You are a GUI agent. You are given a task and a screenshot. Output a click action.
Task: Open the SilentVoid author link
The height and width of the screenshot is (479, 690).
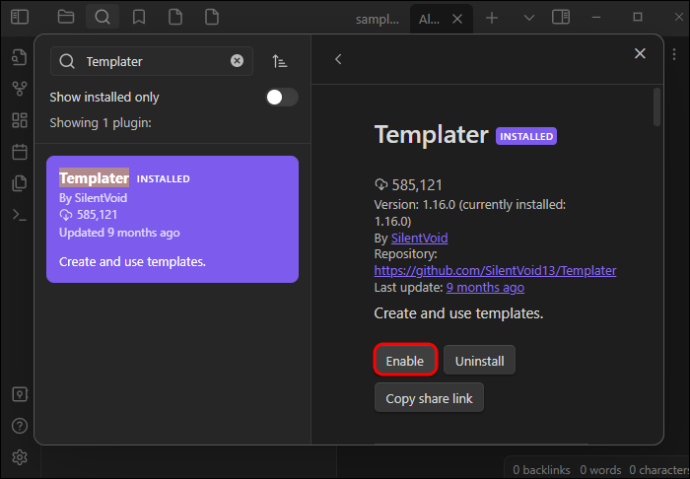pyautogui.click(x=419, y=238)
